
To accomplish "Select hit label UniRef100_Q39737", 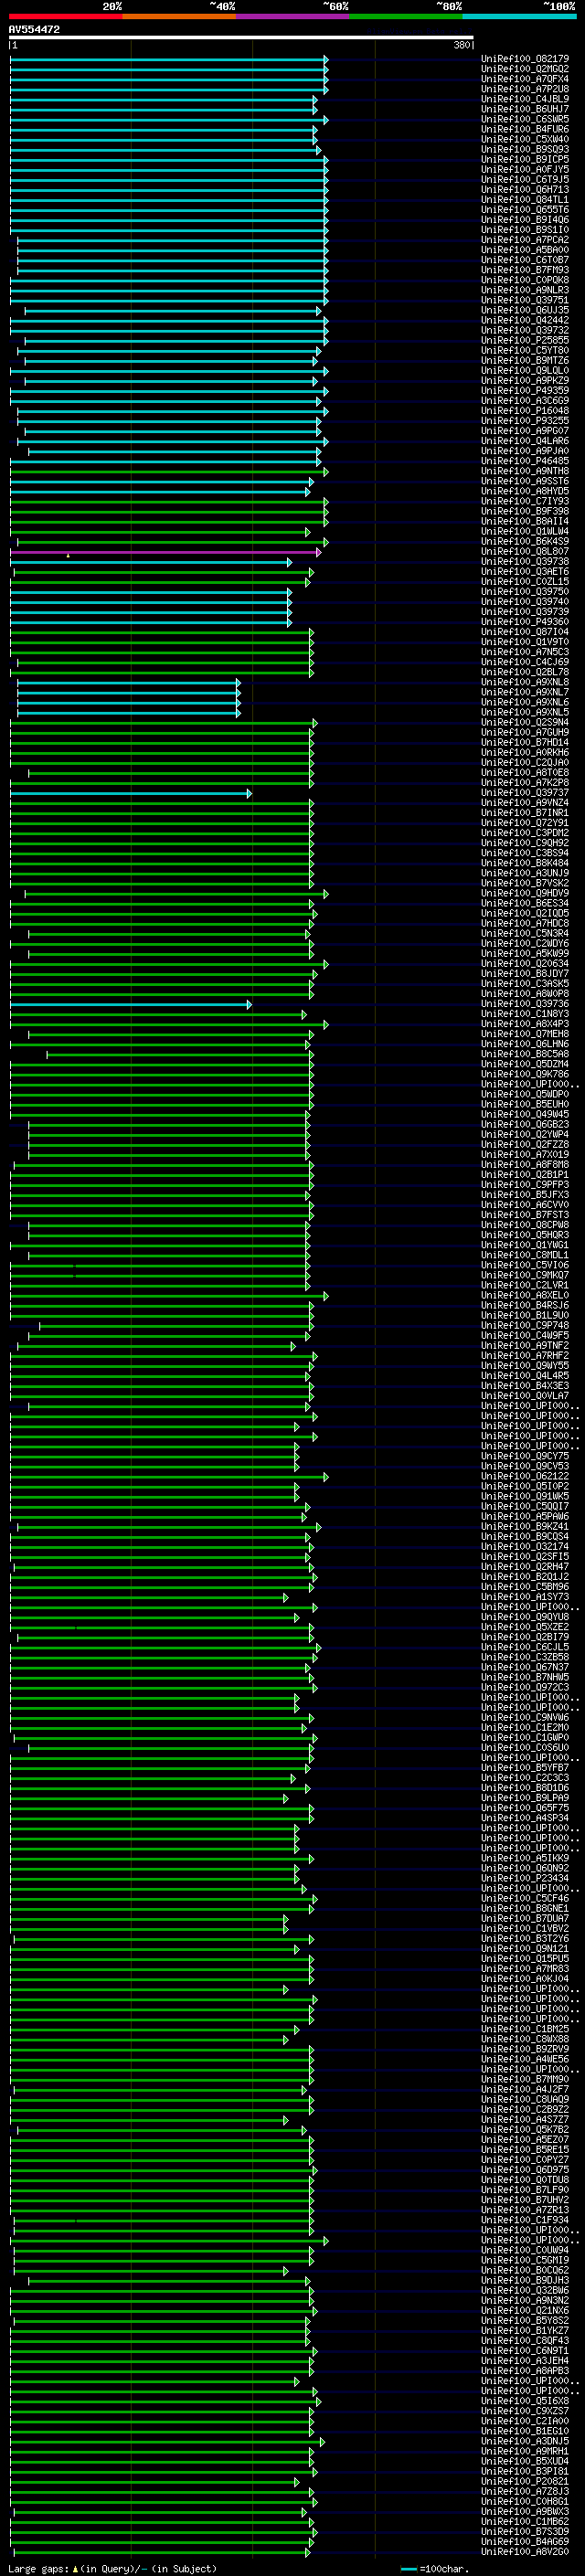I will tap(525, 793).
